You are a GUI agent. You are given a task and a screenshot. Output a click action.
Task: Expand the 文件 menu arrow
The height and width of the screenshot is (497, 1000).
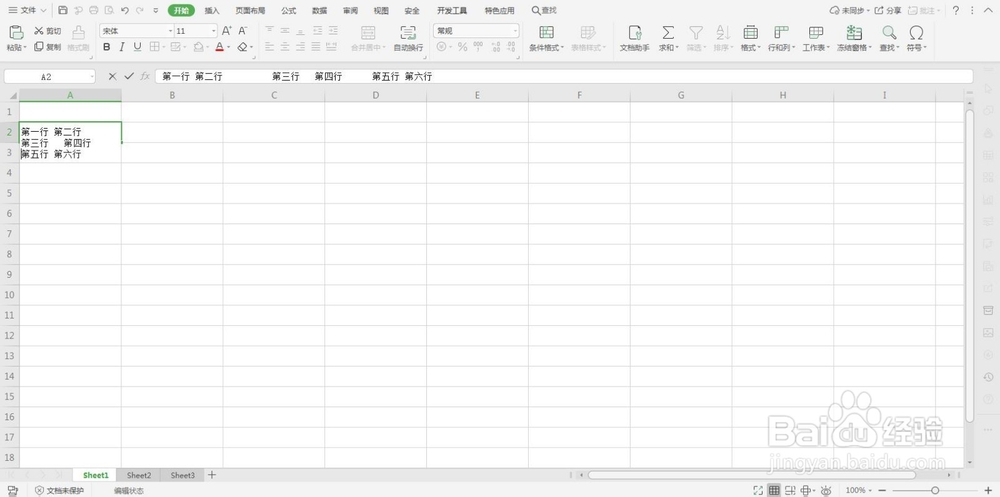pos(43,10)
